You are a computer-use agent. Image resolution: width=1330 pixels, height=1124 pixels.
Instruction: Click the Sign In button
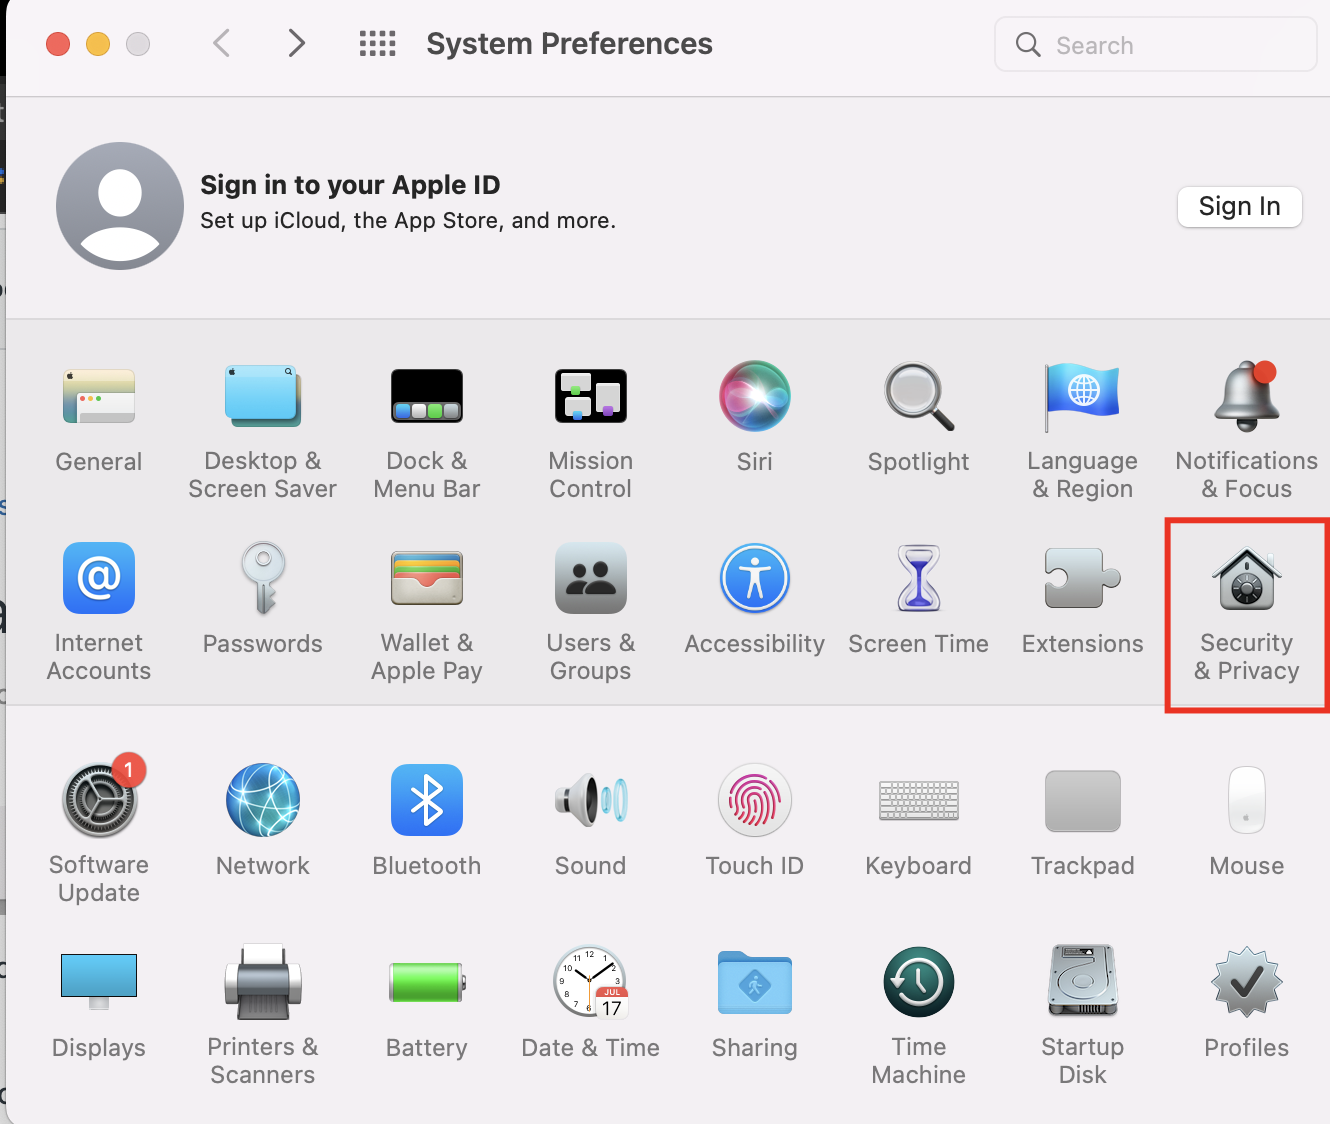[x=1240, y=206]
